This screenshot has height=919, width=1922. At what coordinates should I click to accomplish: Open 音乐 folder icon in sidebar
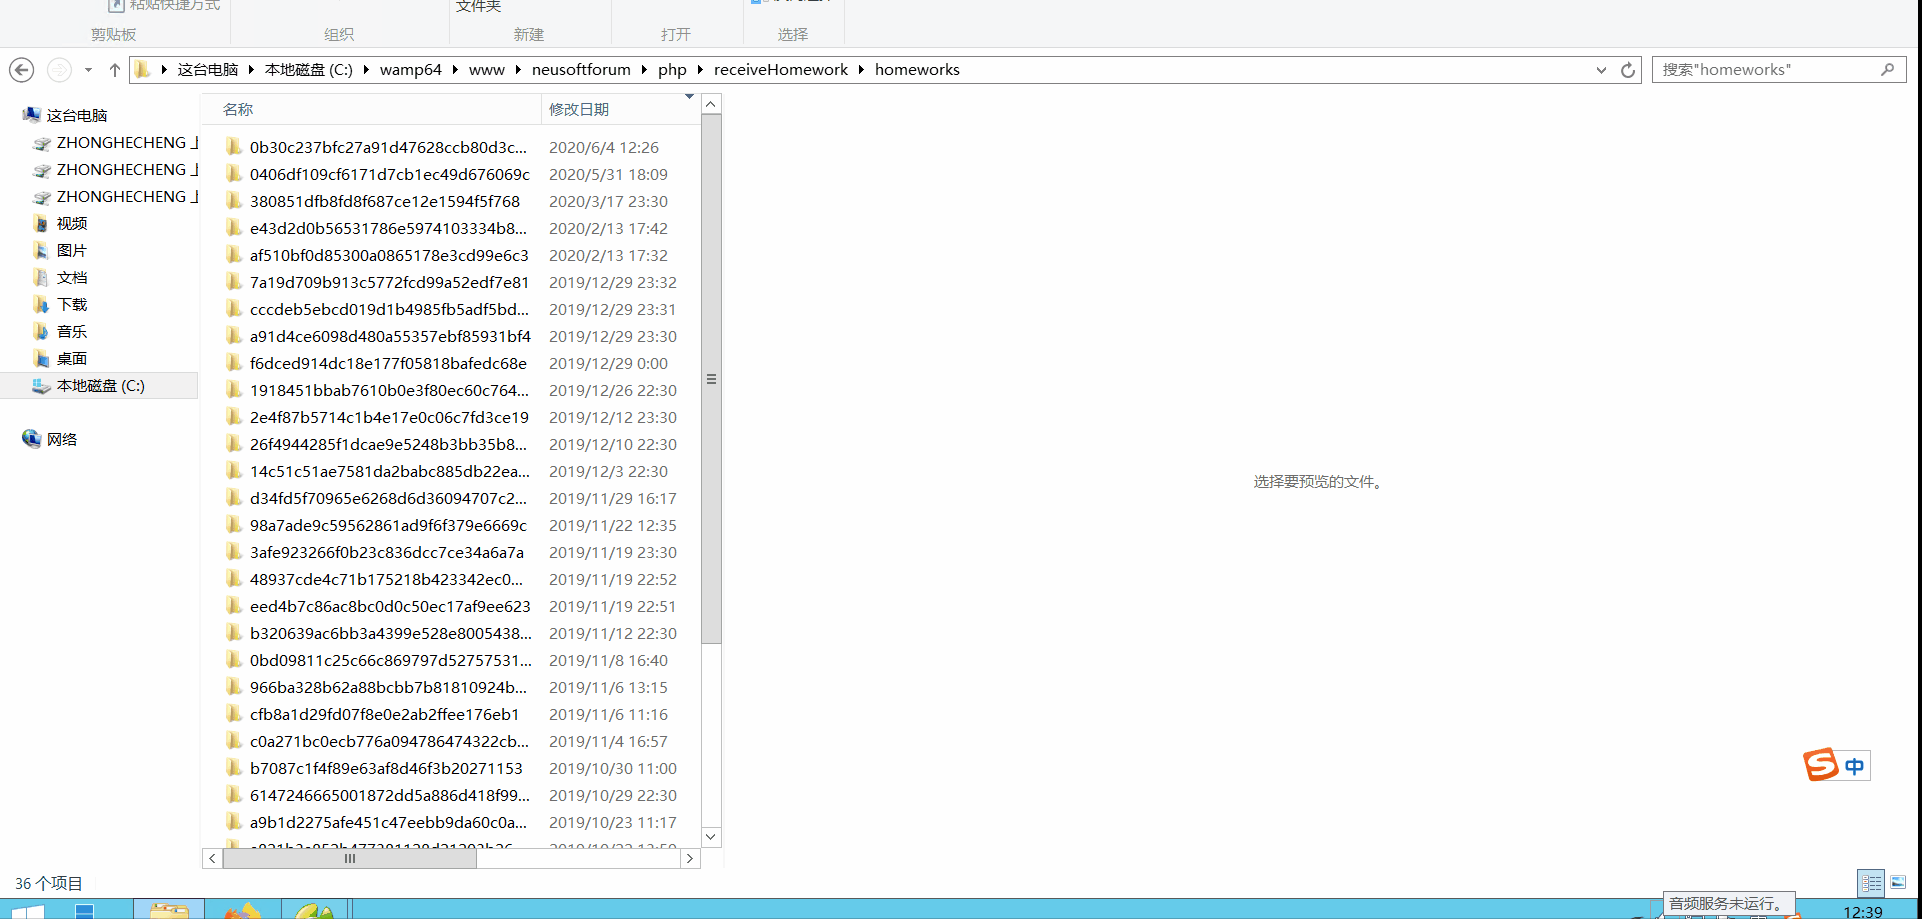pyautogui.click(x=41, y=331)
